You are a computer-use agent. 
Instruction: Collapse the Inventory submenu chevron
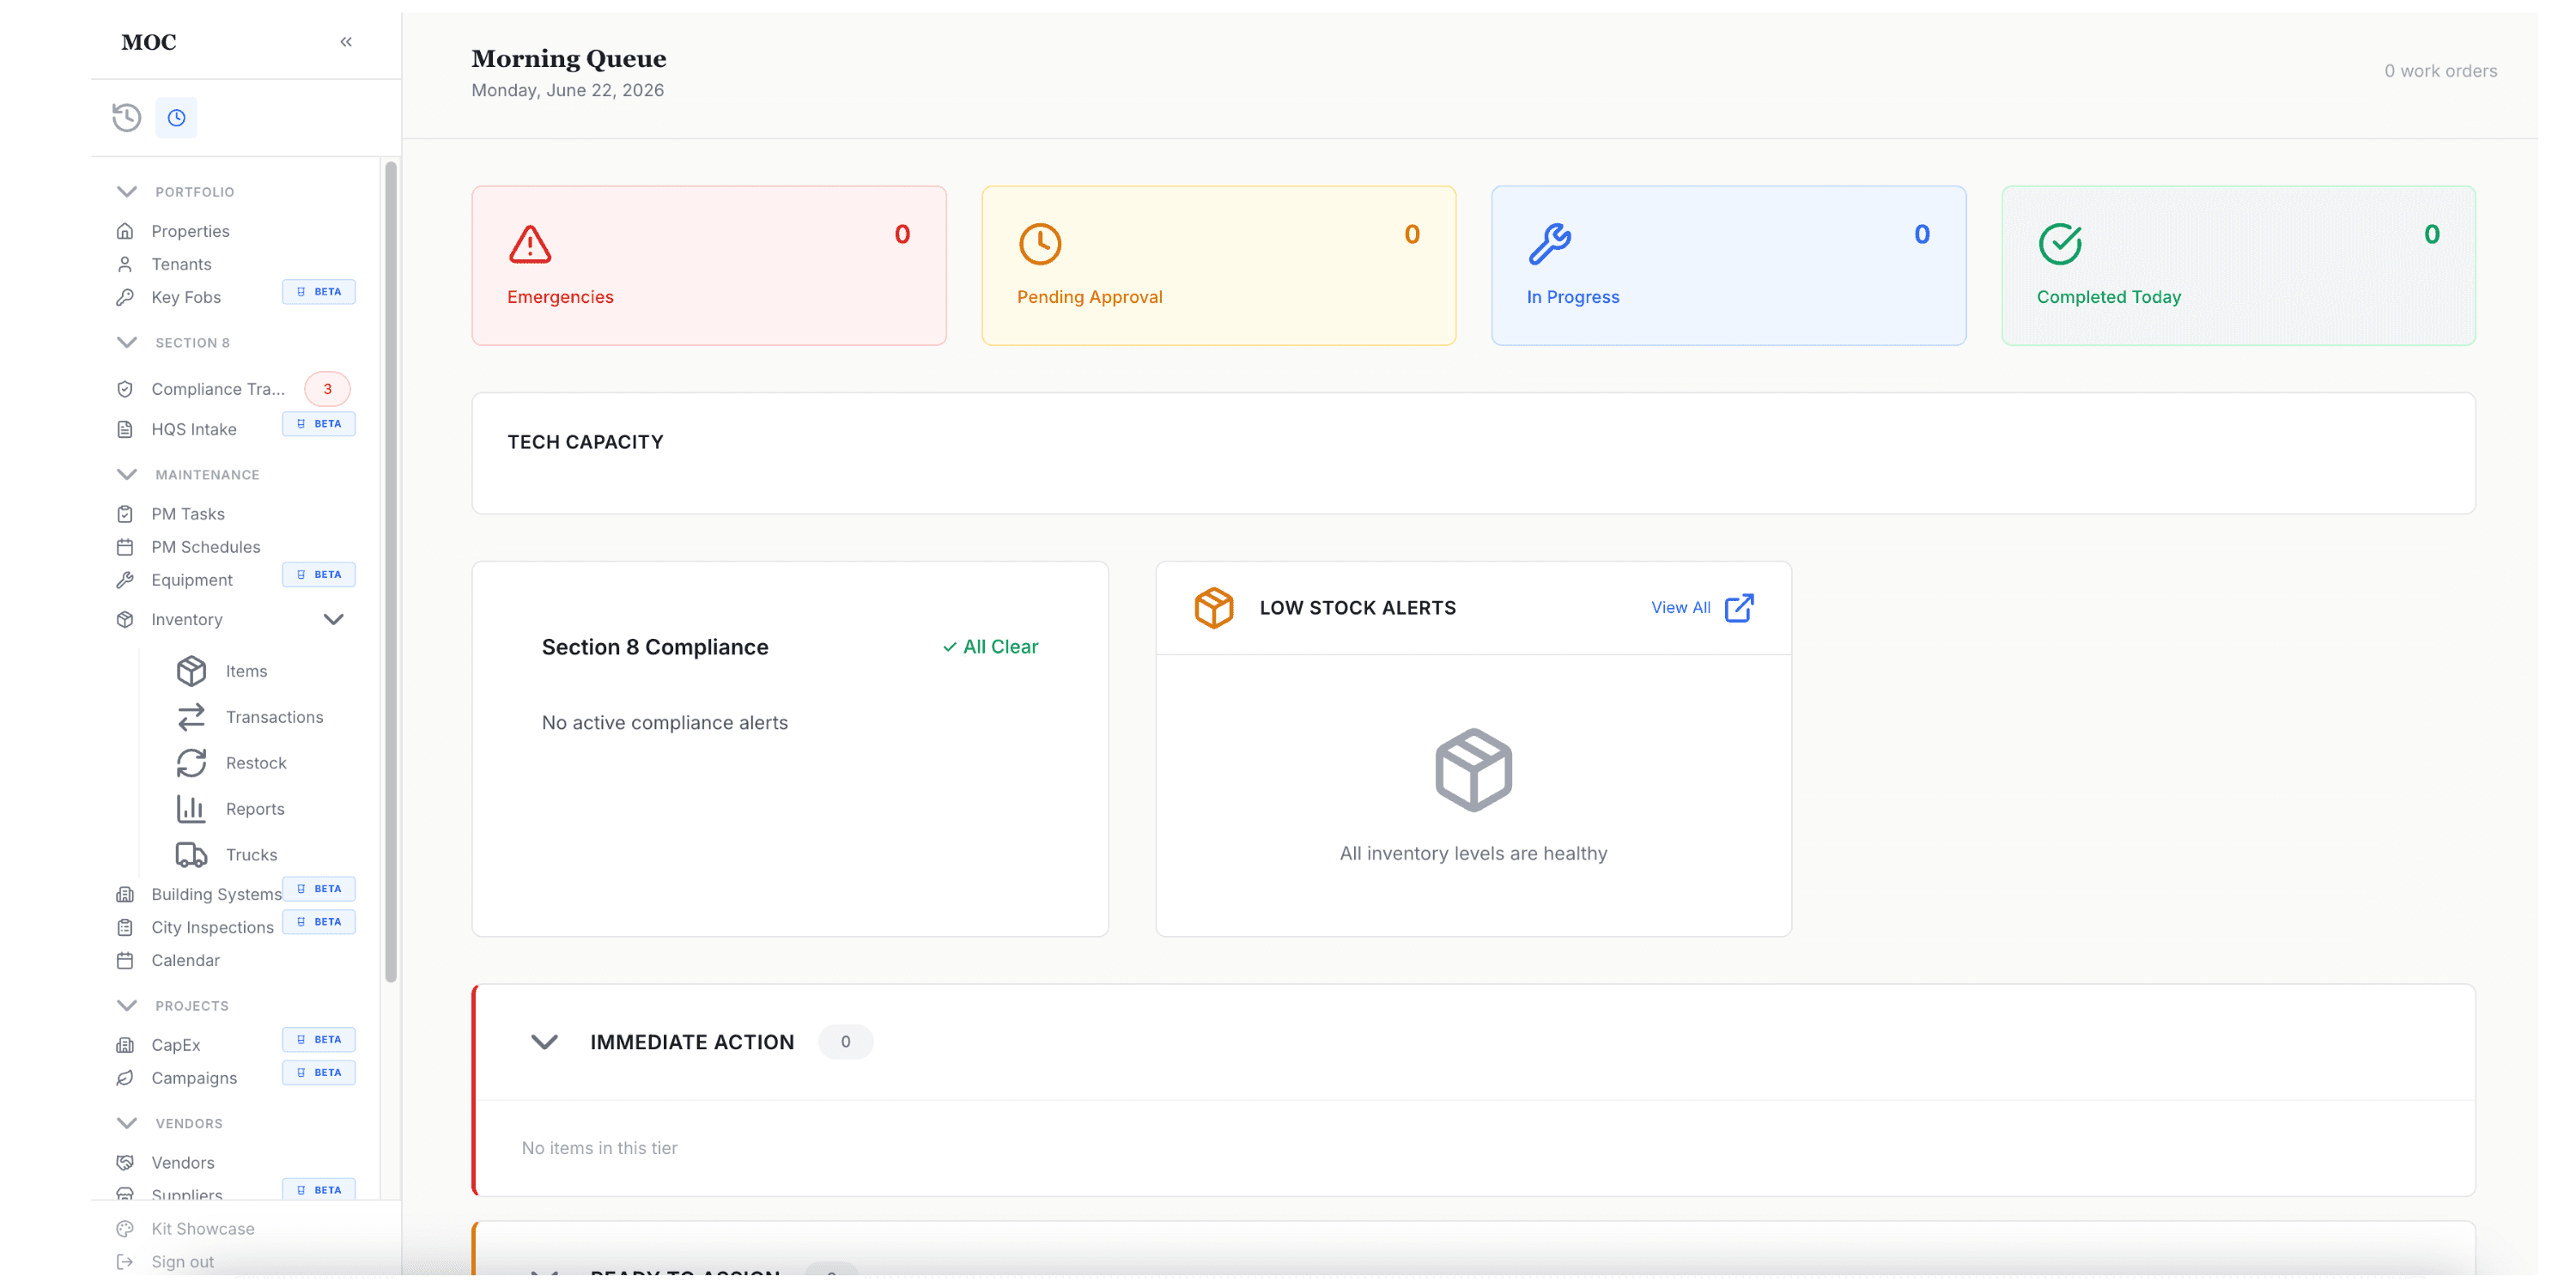(334, 620)
